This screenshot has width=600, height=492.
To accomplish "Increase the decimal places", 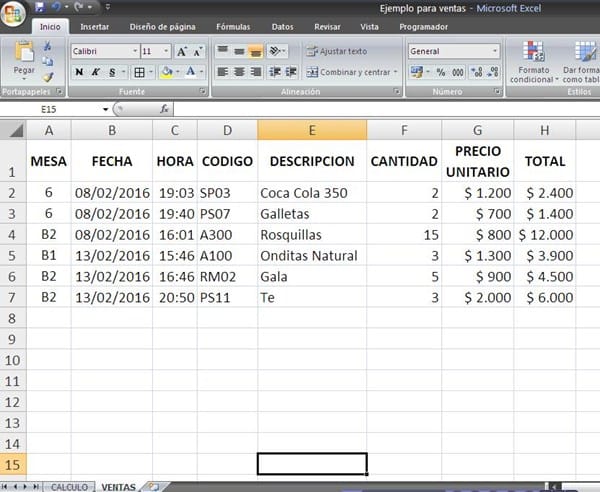I will [x=477, y=72].
